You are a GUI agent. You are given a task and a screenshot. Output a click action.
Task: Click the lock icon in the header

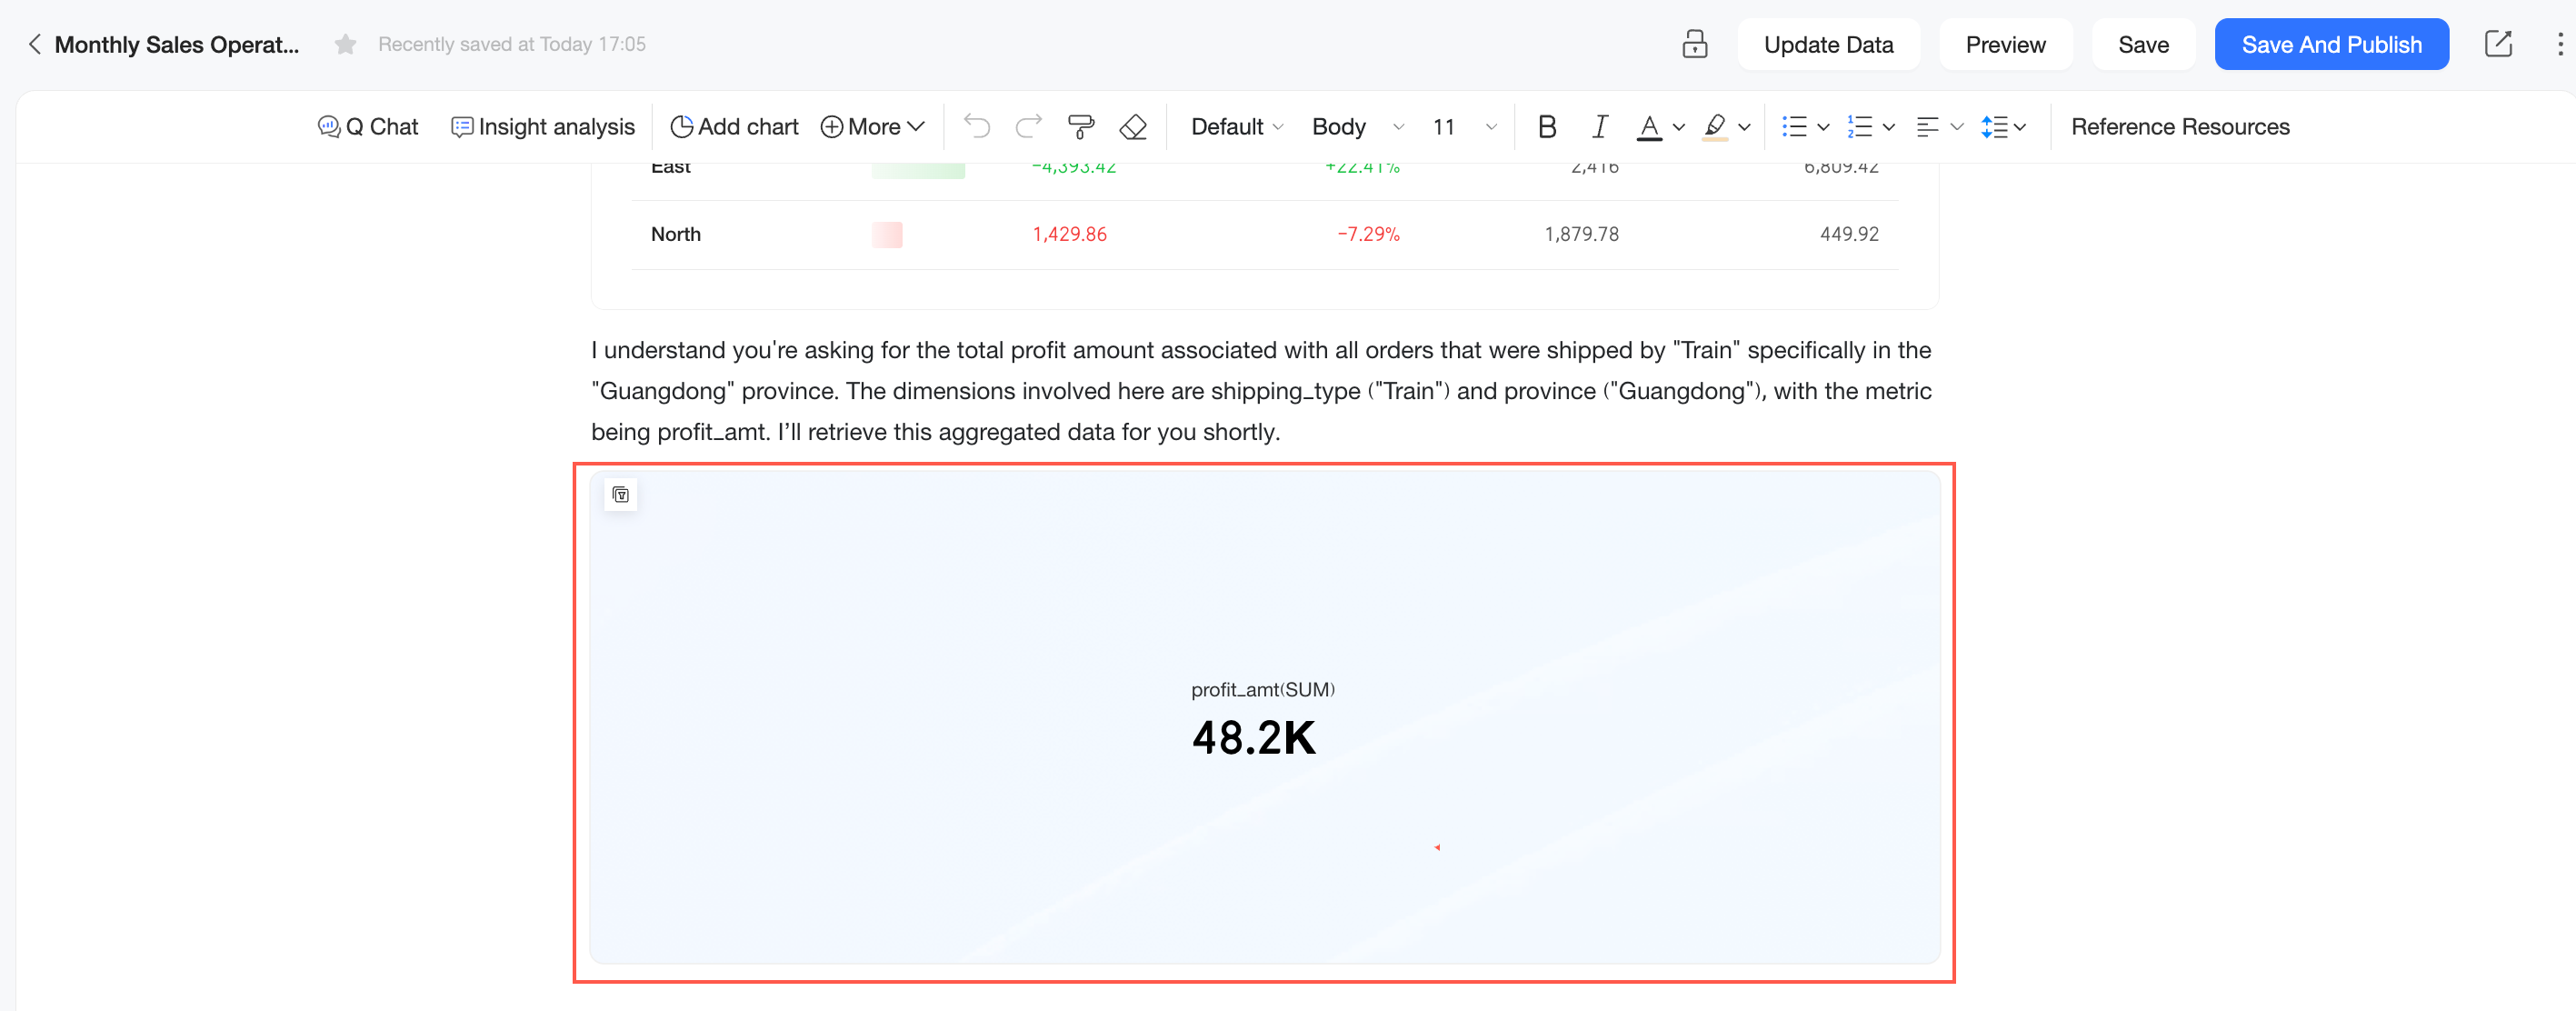tap(1694, 44)
